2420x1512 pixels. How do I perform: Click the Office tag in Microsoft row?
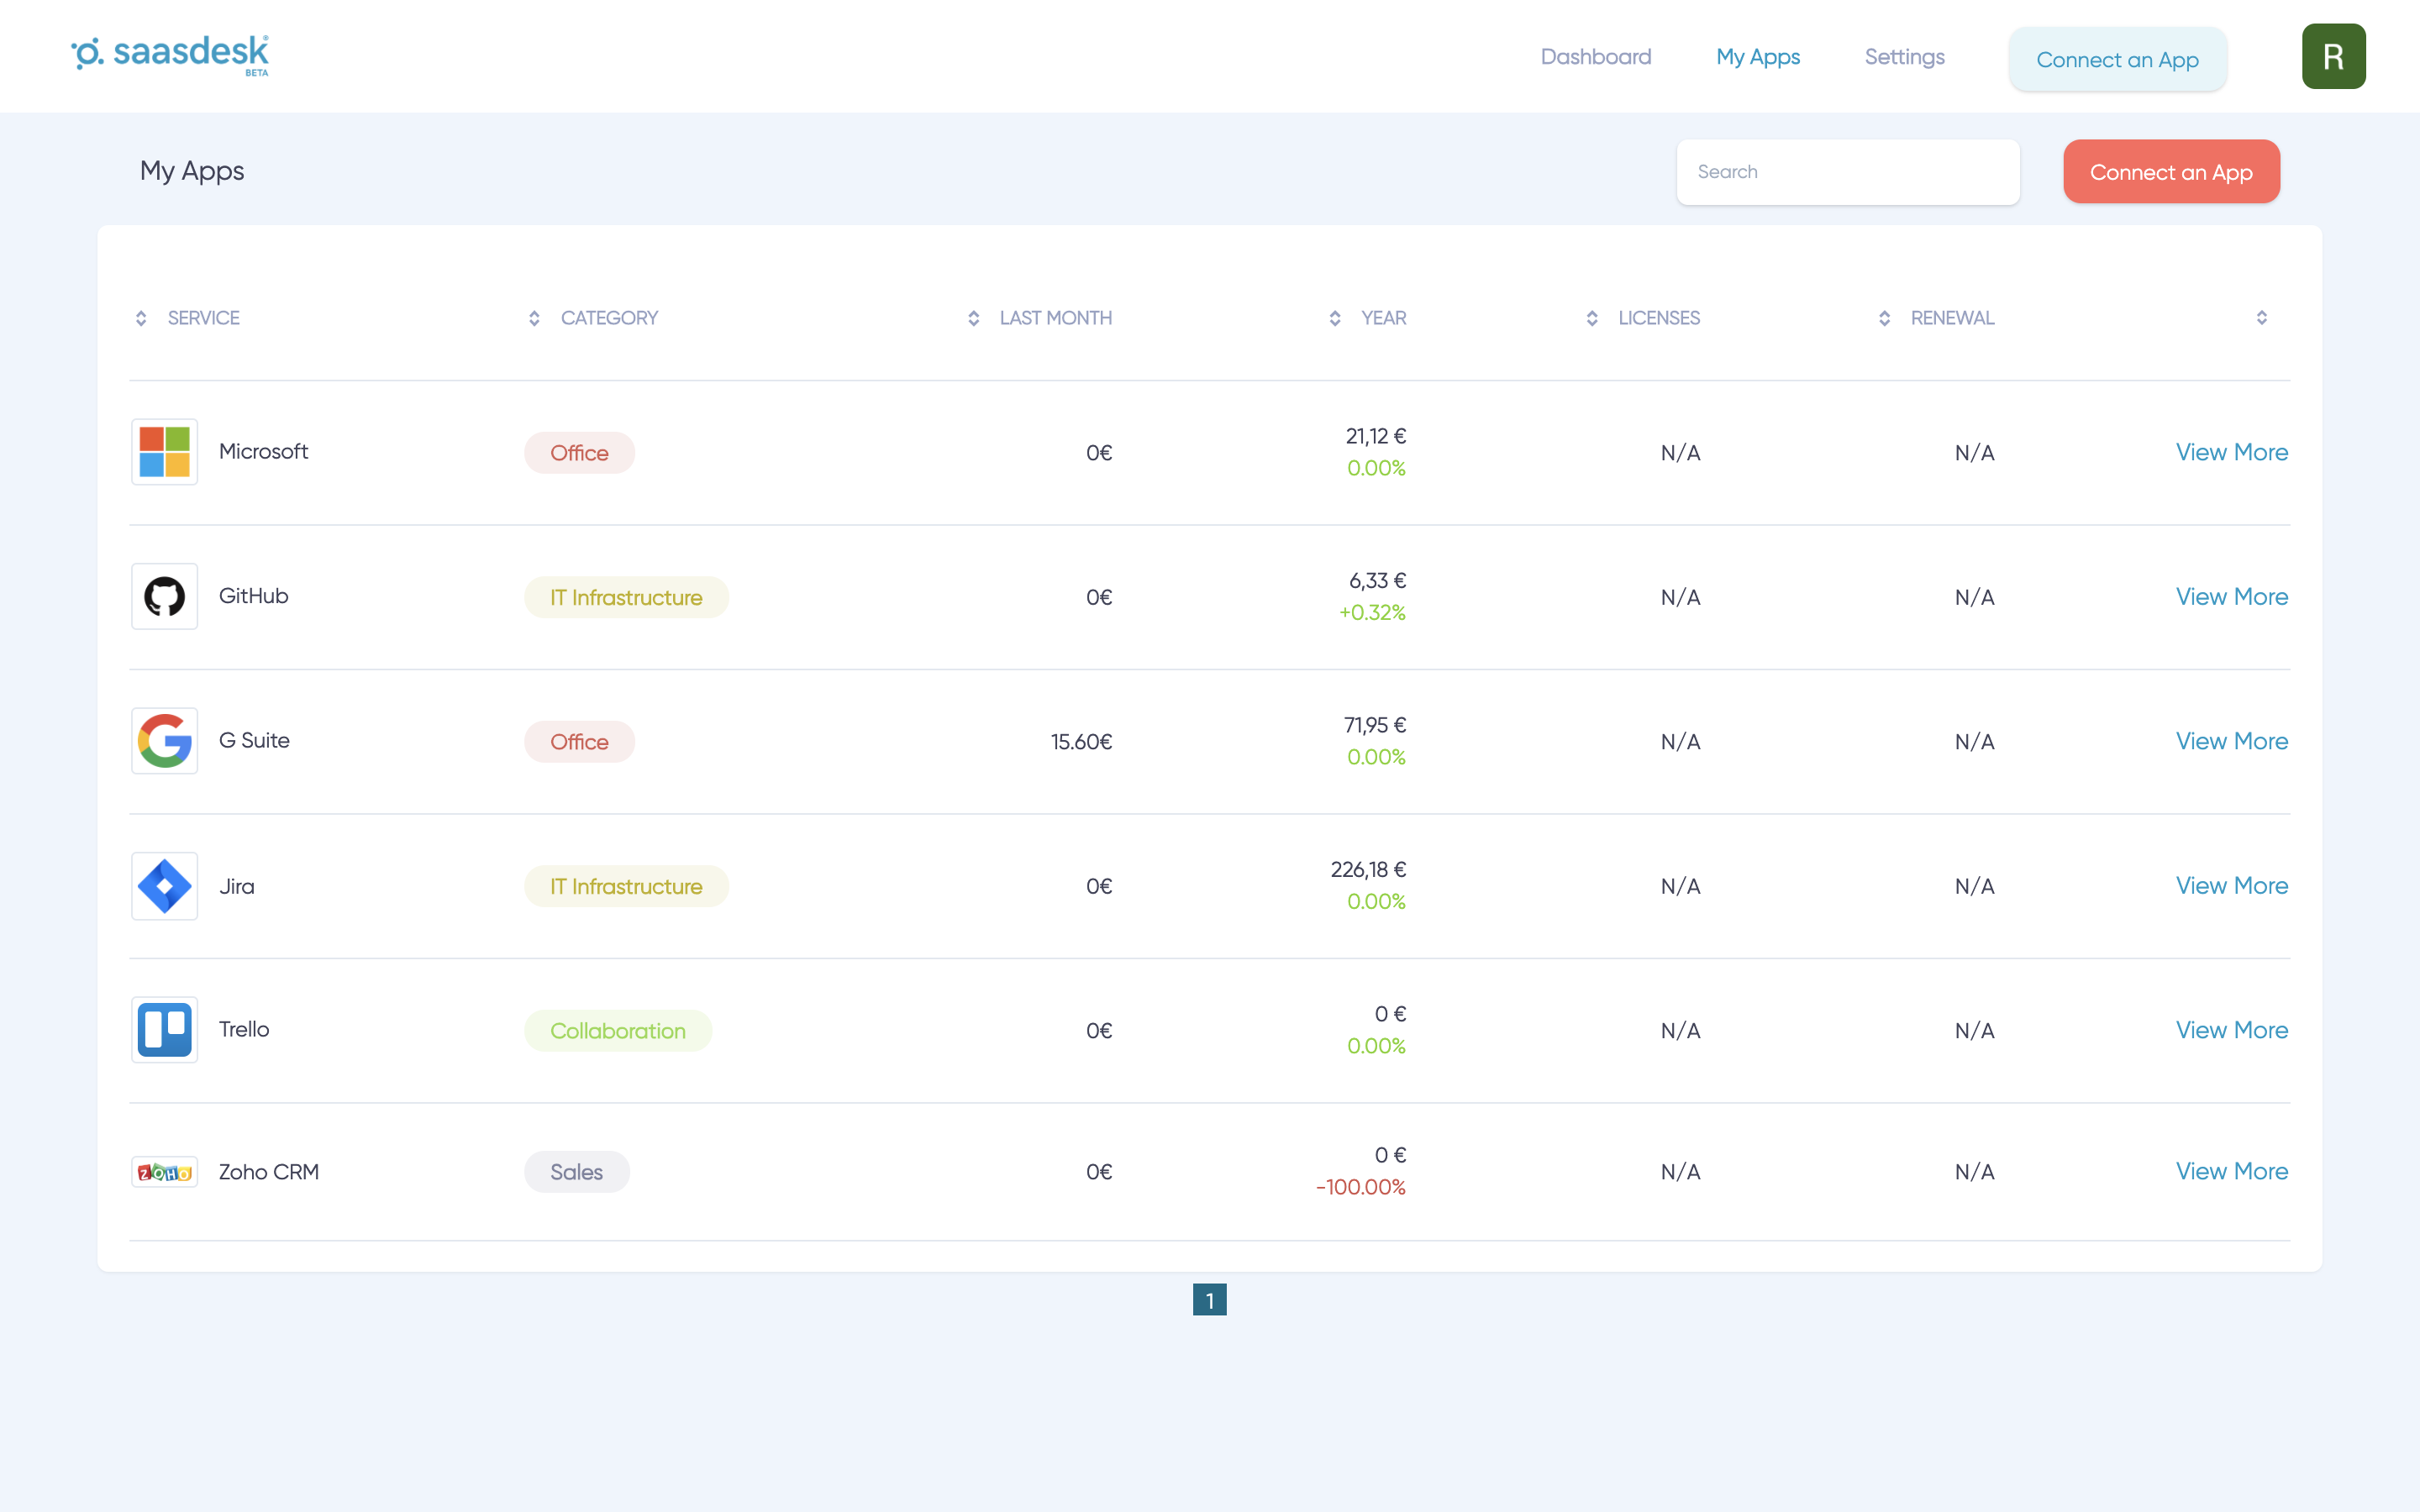(579, 453)
